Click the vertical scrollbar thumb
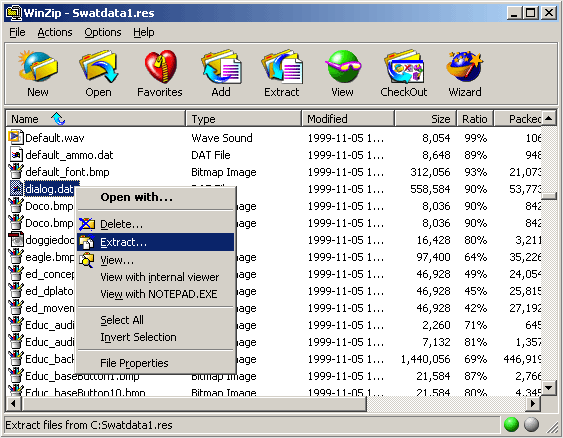 [x=549, y=196]
